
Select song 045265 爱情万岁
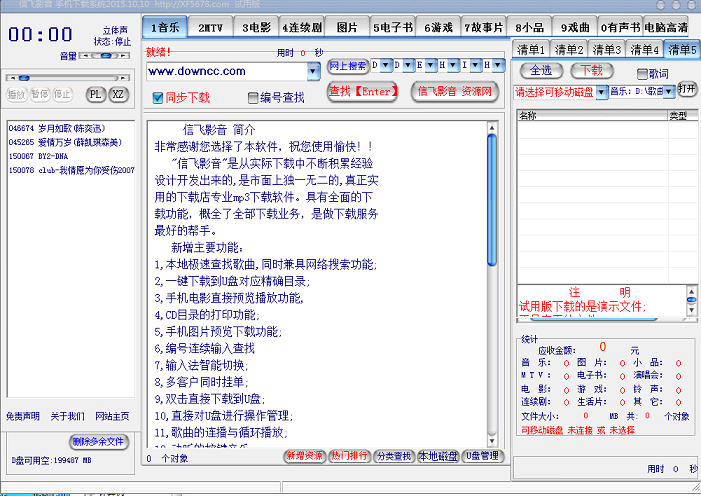pyautogui.click(x=65, y=142)
